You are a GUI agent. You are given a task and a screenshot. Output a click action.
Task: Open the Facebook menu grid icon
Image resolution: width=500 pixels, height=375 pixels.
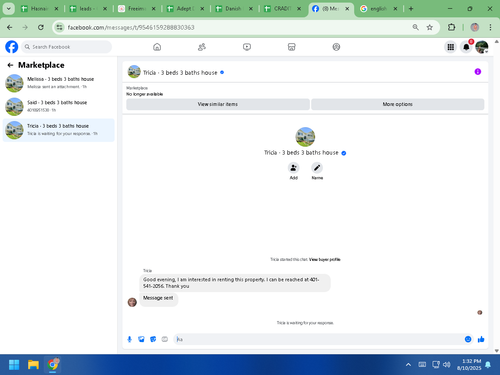(451, 47)
